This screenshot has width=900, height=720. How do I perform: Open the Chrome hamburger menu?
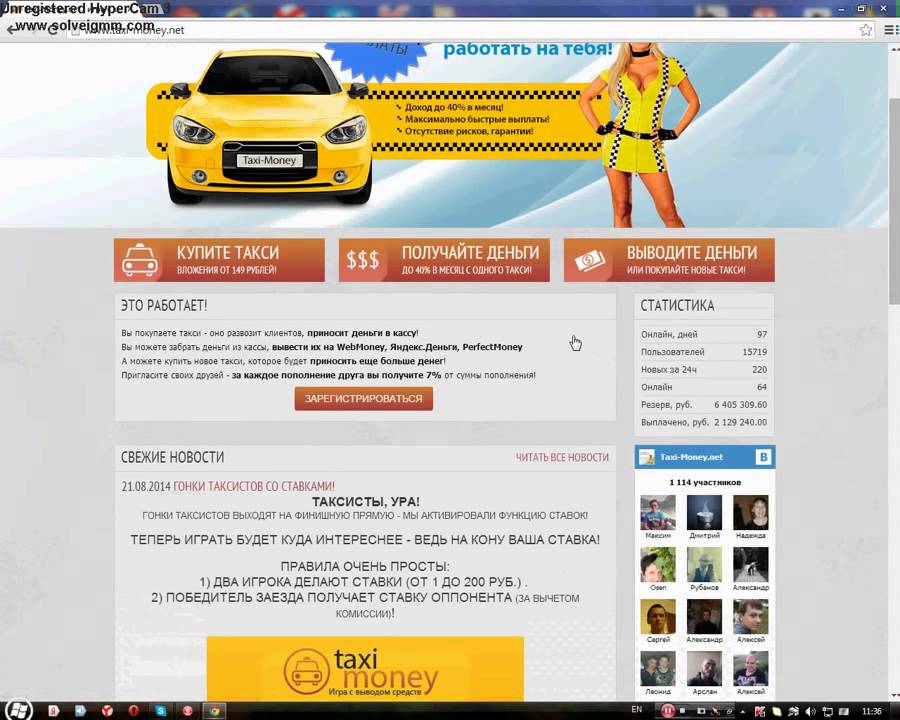(x=888, y=30)
